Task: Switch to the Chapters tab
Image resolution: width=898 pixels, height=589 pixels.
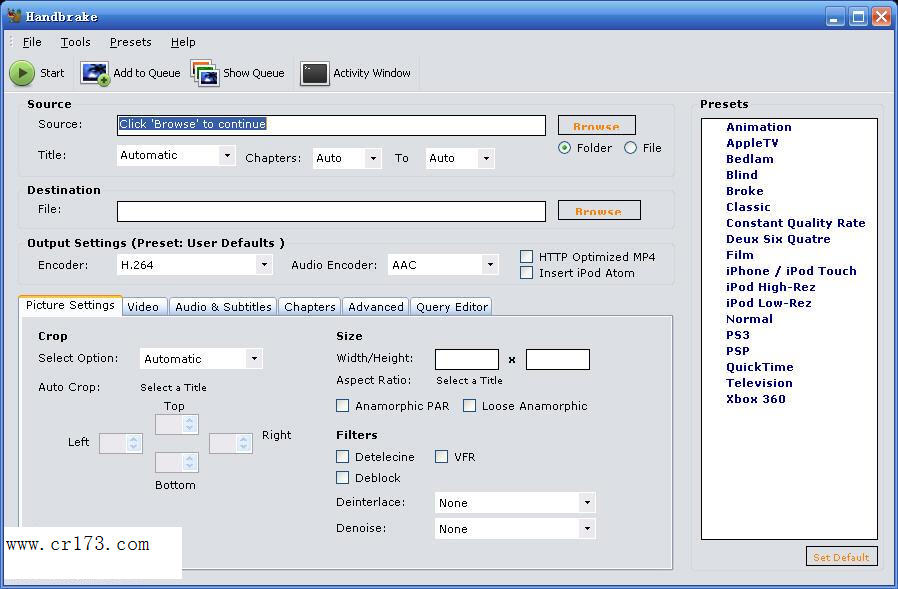Action: [x=310, y=307]
